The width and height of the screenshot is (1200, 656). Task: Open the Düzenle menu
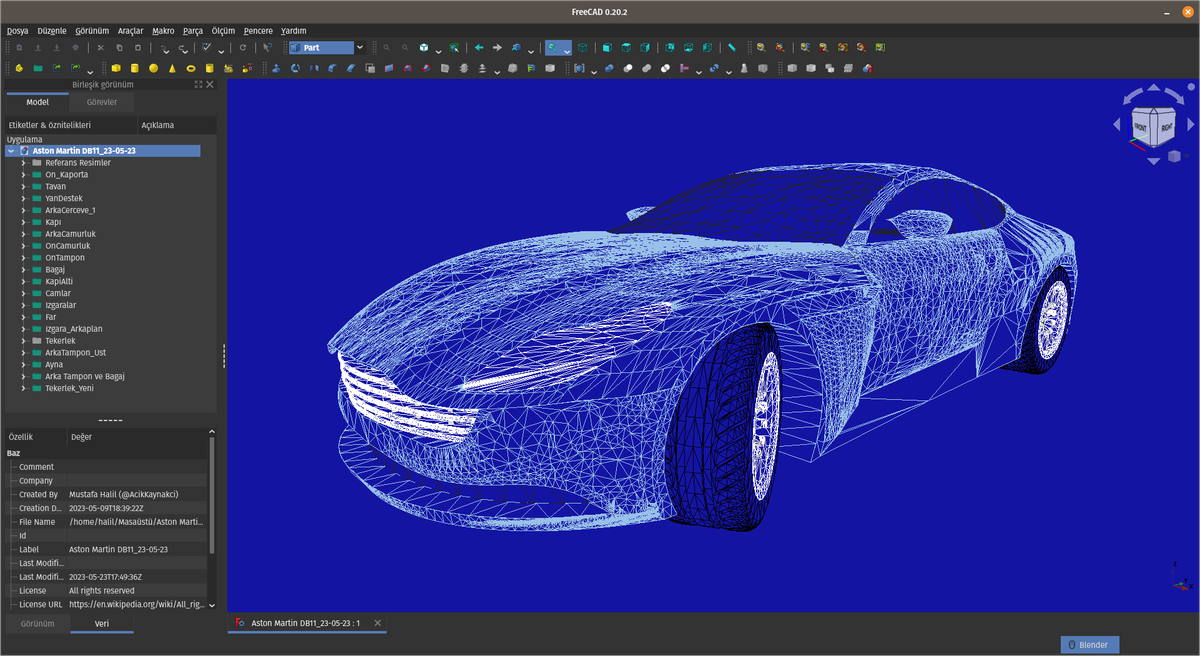pos(54,31)
